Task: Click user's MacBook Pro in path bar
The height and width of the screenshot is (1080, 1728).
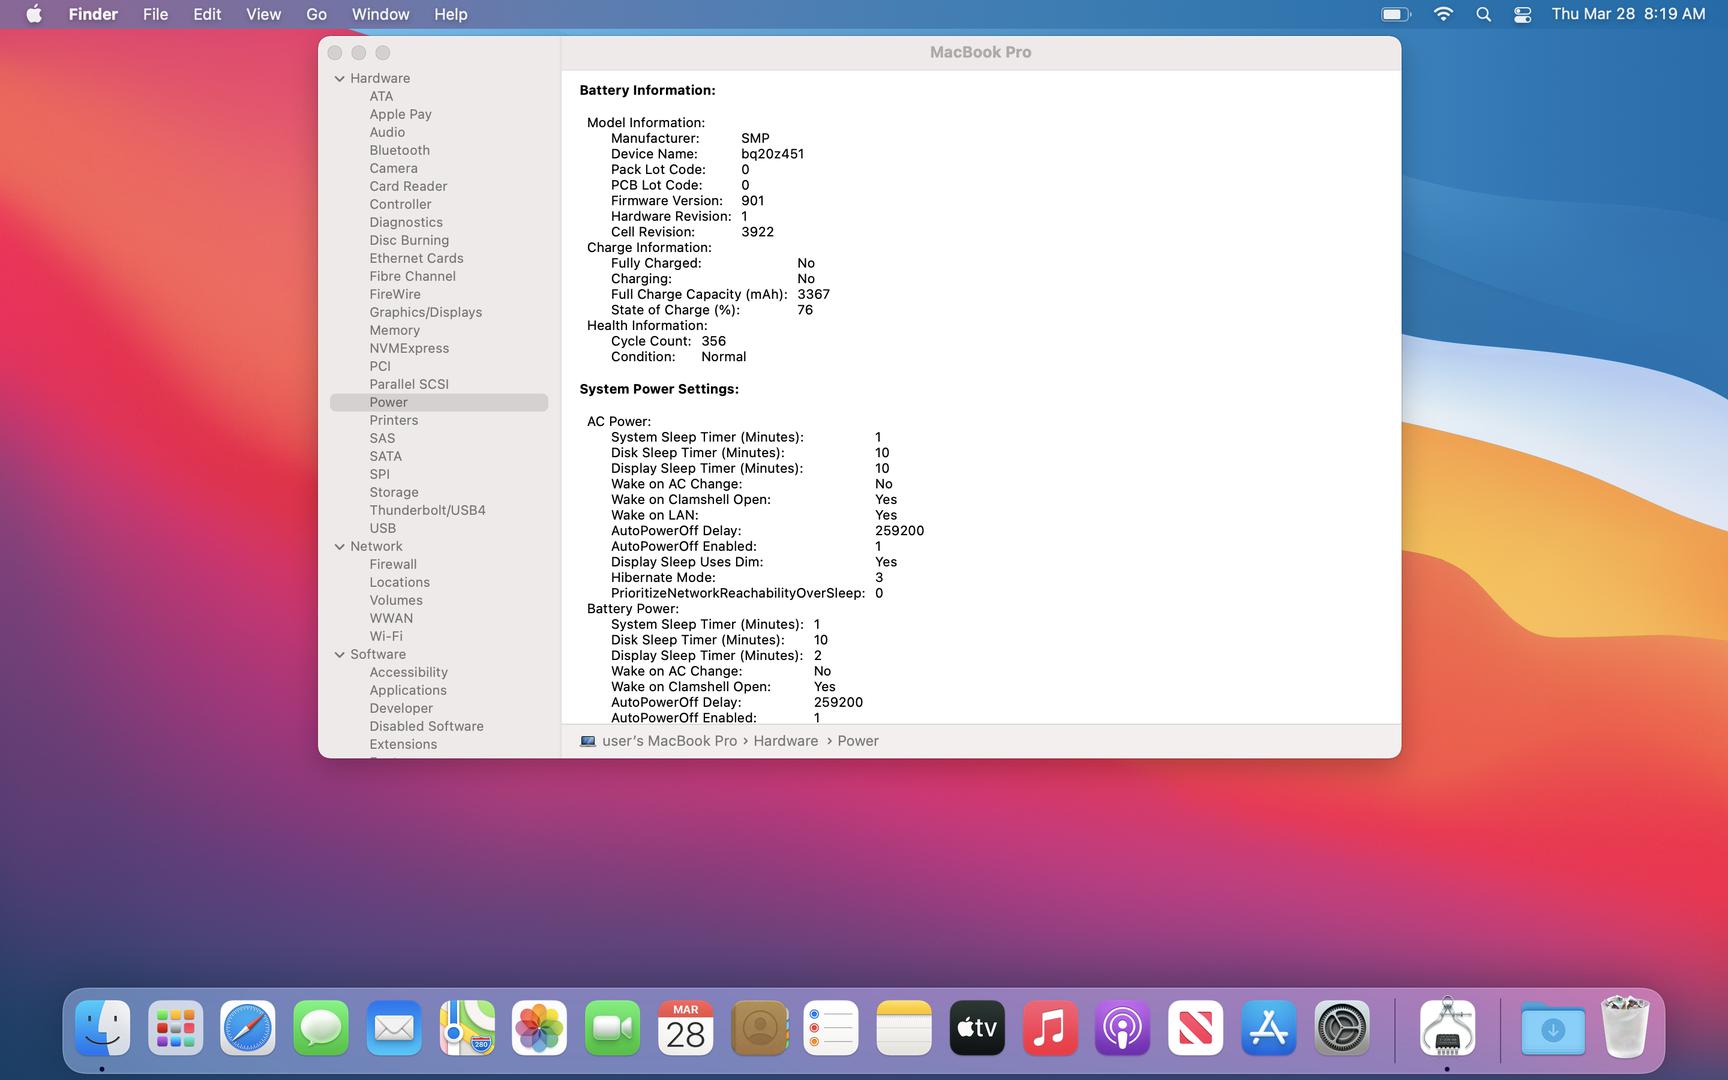Action: (669, 741)
